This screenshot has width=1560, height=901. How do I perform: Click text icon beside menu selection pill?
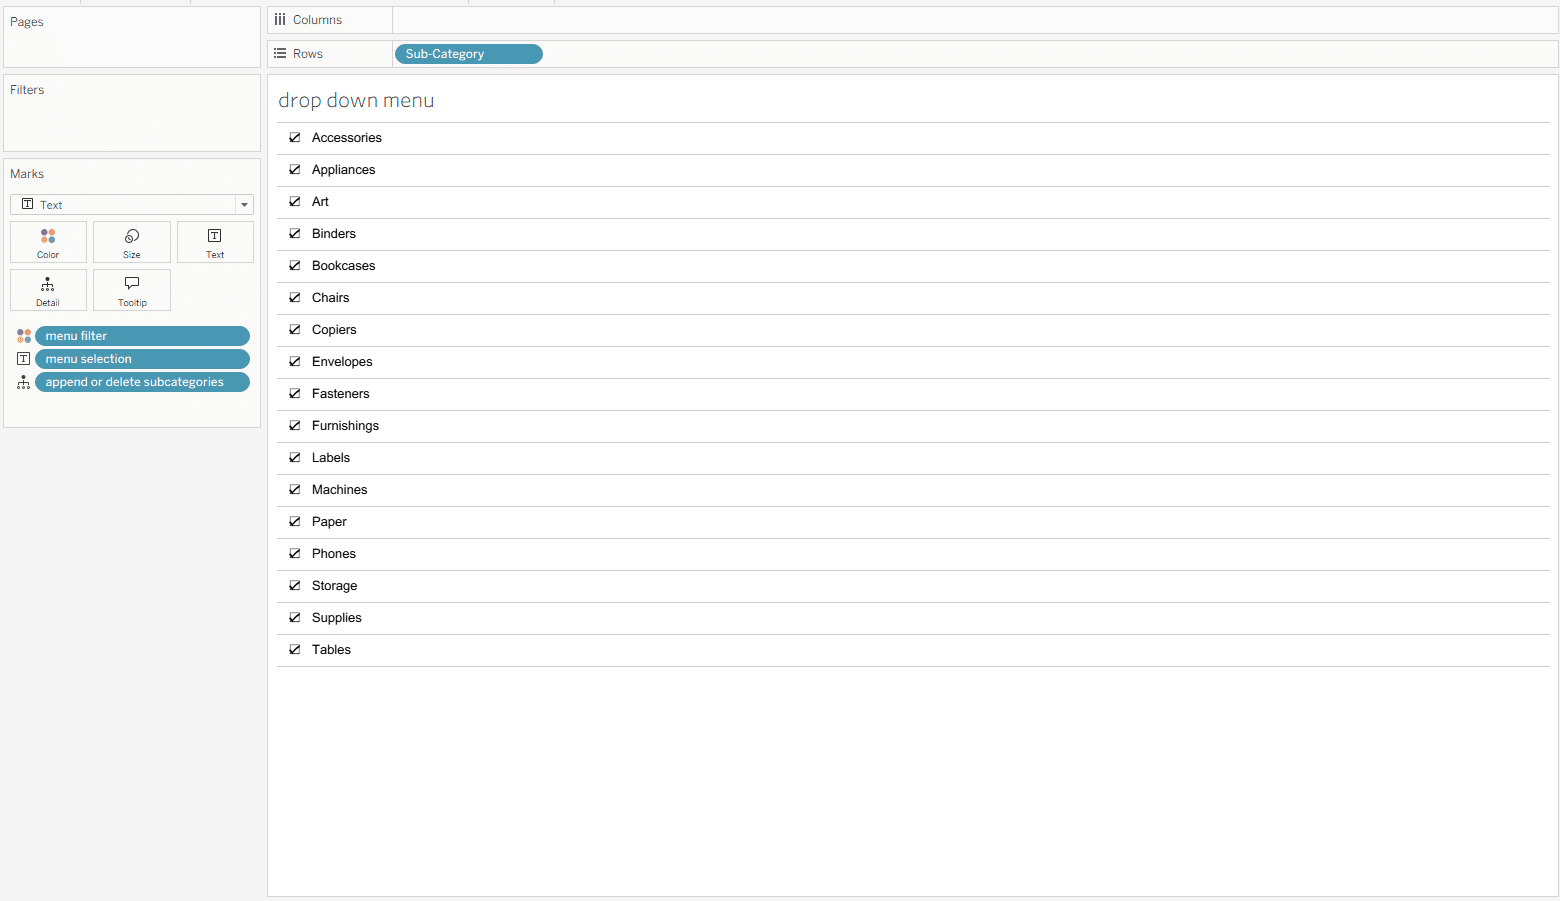(x=24, y=359)
